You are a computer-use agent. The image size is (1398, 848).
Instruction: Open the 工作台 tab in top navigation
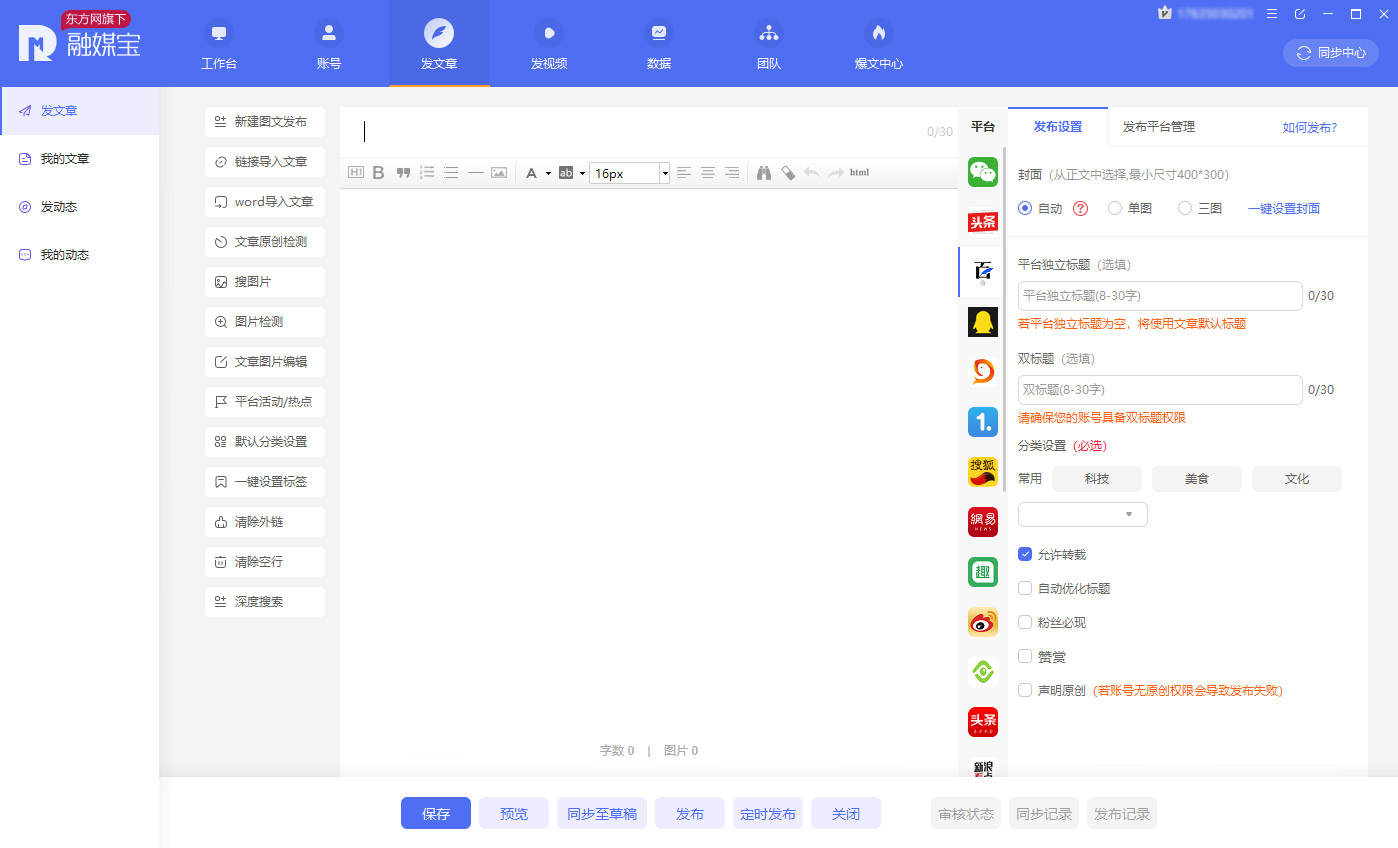click(x=219, y=43)
